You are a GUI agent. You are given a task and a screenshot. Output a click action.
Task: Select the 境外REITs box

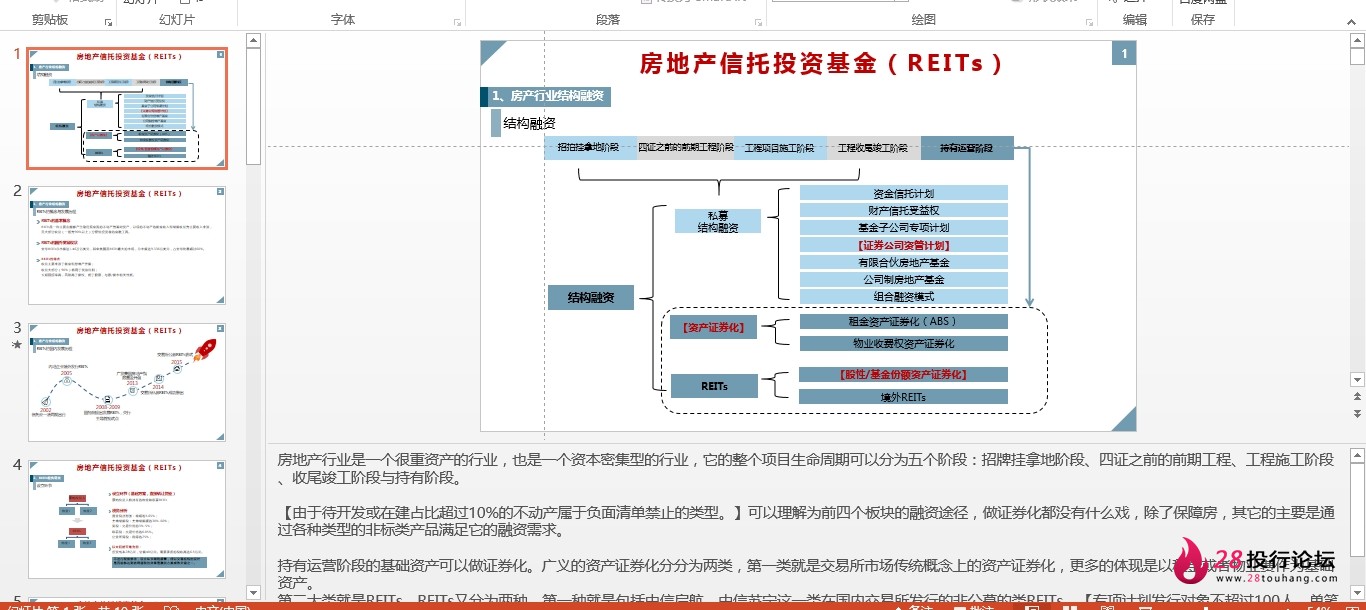click(x=904, y=396)
